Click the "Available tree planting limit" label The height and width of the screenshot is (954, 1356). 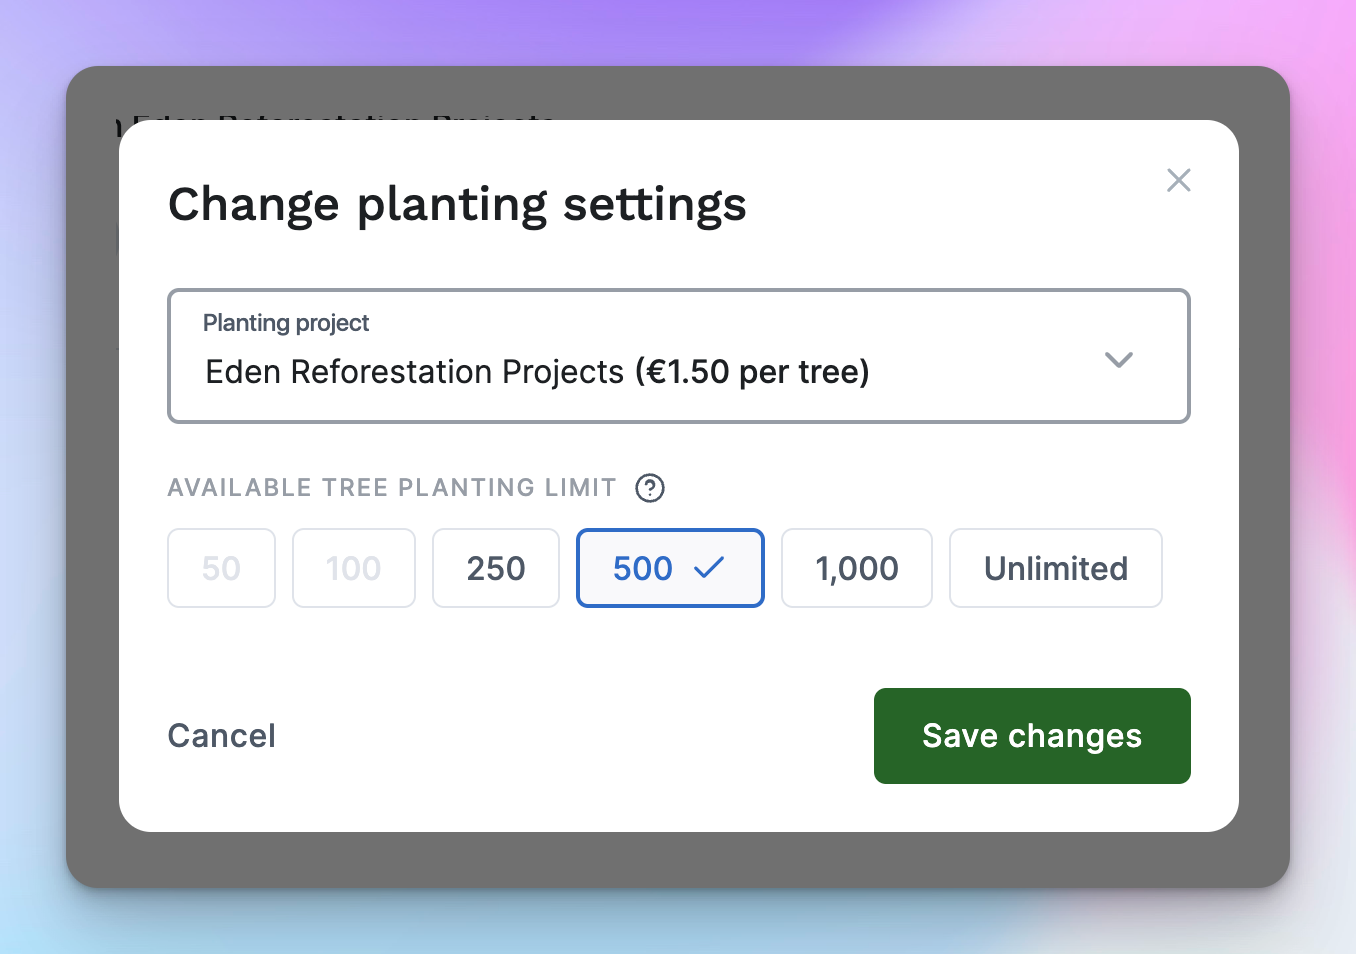[x=392, y=488]
